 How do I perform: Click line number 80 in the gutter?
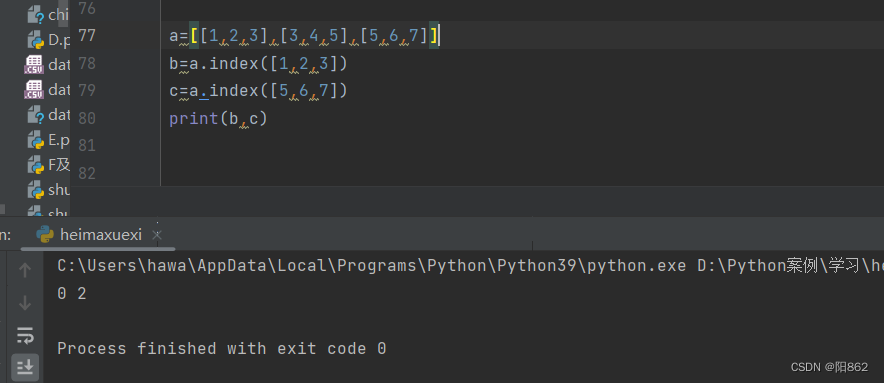(86, 118)
